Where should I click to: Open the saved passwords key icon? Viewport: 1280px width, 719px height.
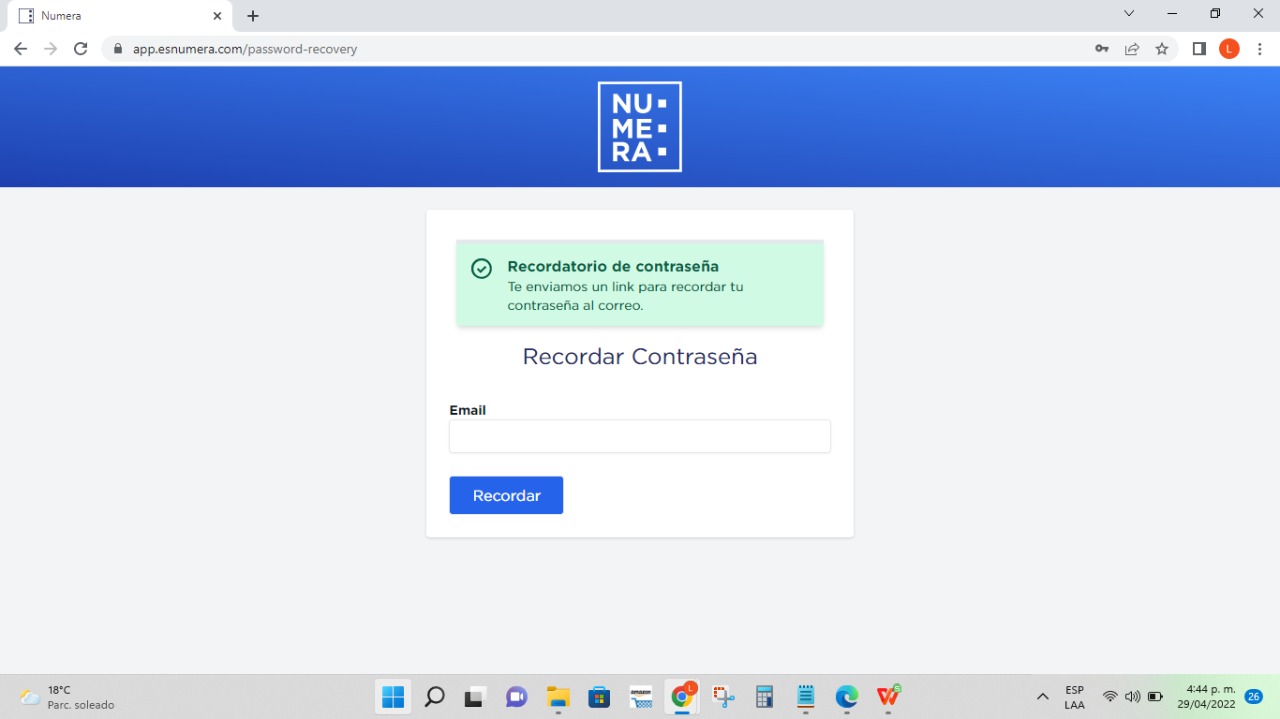click(x=1102, y=49)
